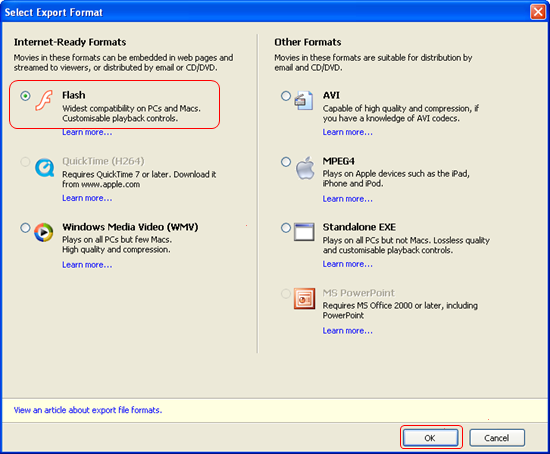The image size is (550, 454).
Task: Click the AVI title text
Action: (x=331, y=95)
